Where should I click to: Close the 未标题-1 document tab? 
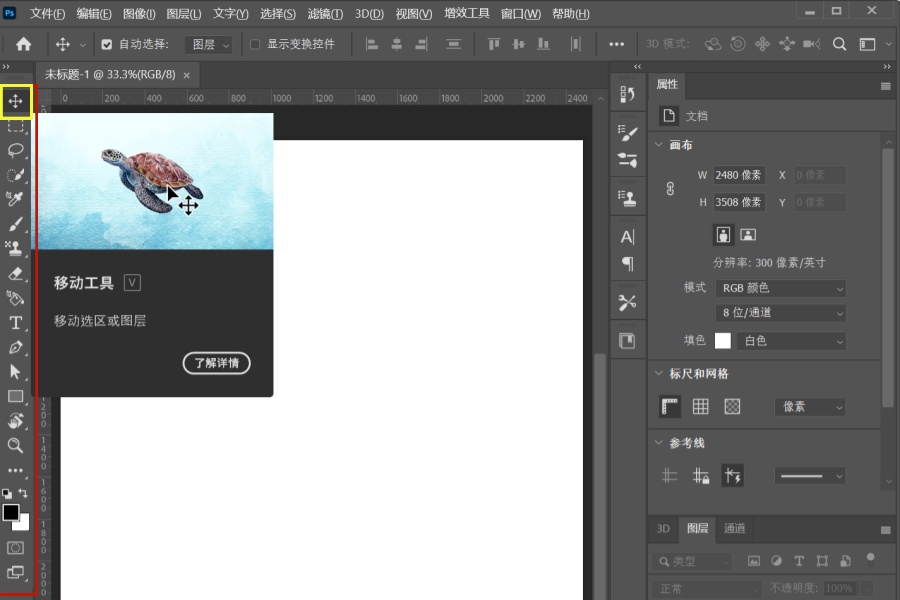[x=187, y=75]
